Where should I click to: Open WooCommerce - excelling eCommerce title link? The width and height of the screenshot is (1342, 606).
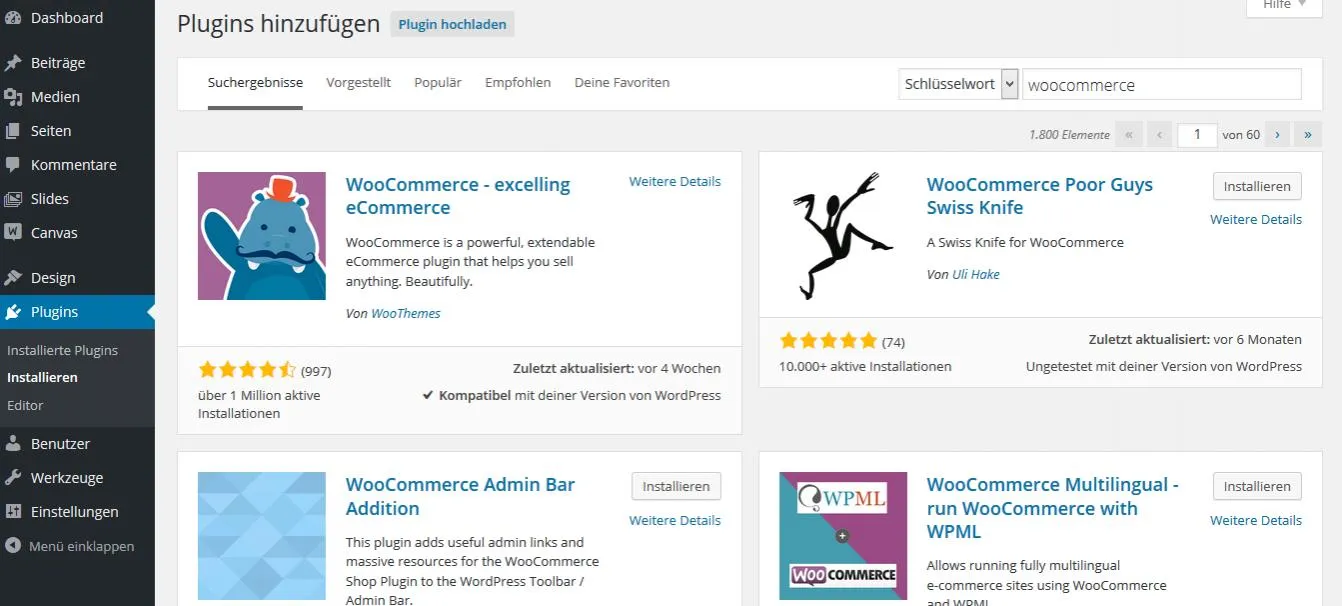click(x=458, y=196)
